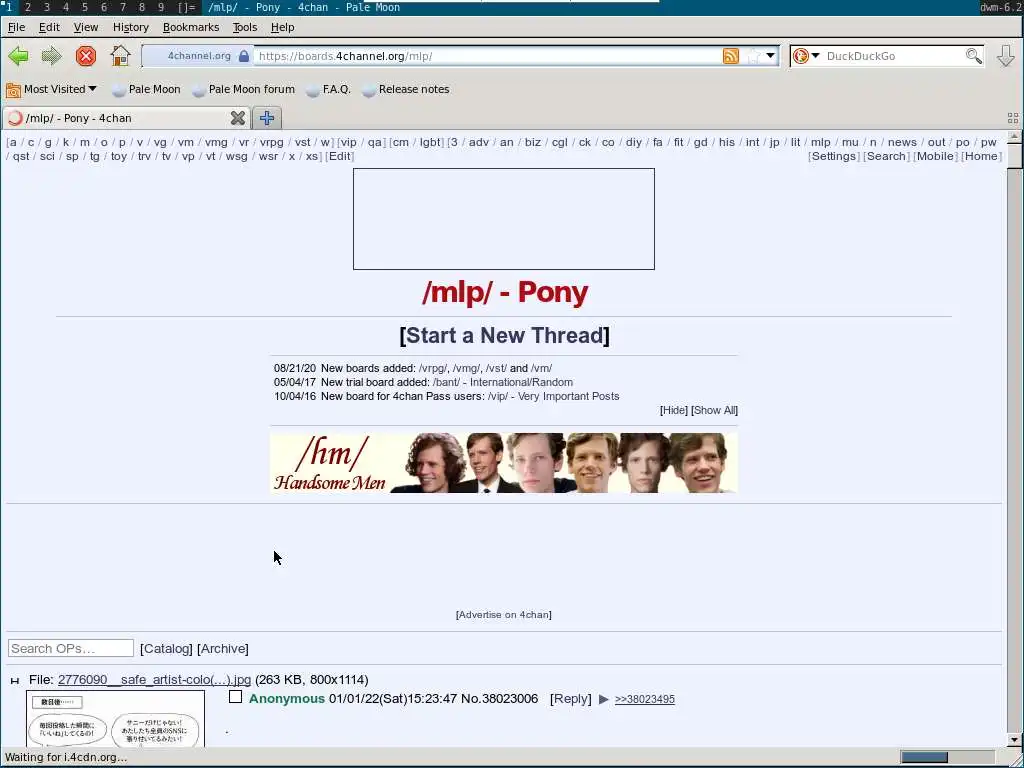
Task: Open the View menu
Action: coord(86,27)
